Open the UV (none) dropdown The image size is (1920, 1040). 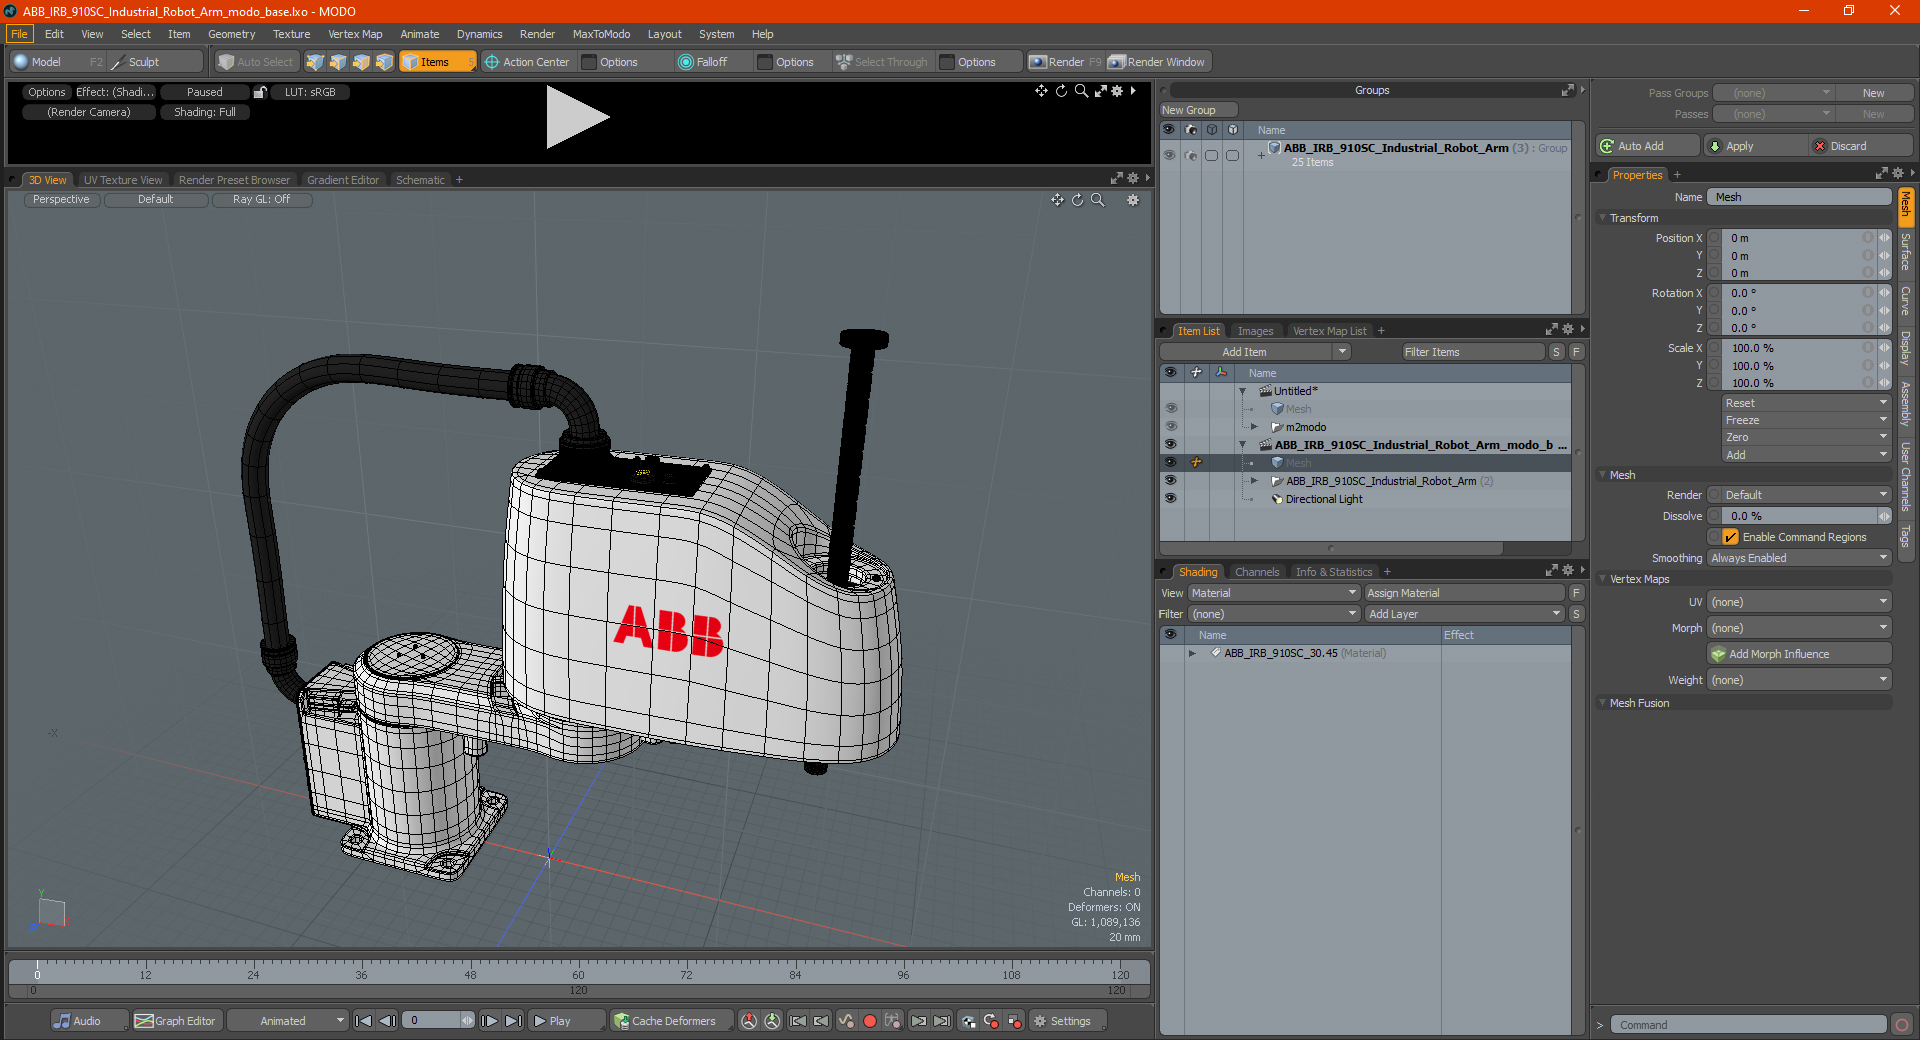pyautogui.click(x=1799, y=602)
